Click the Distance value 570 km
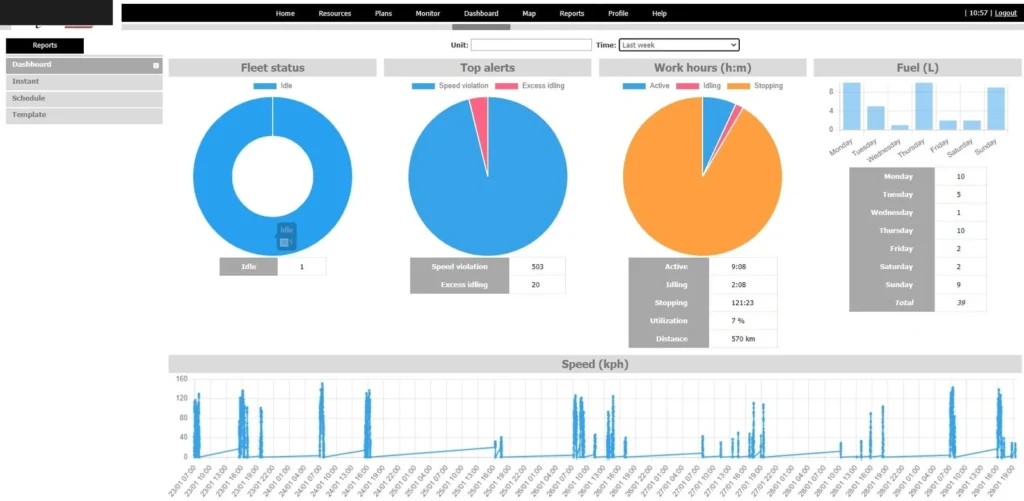The height and width of the screenshot is (501, 1024). 743,338
